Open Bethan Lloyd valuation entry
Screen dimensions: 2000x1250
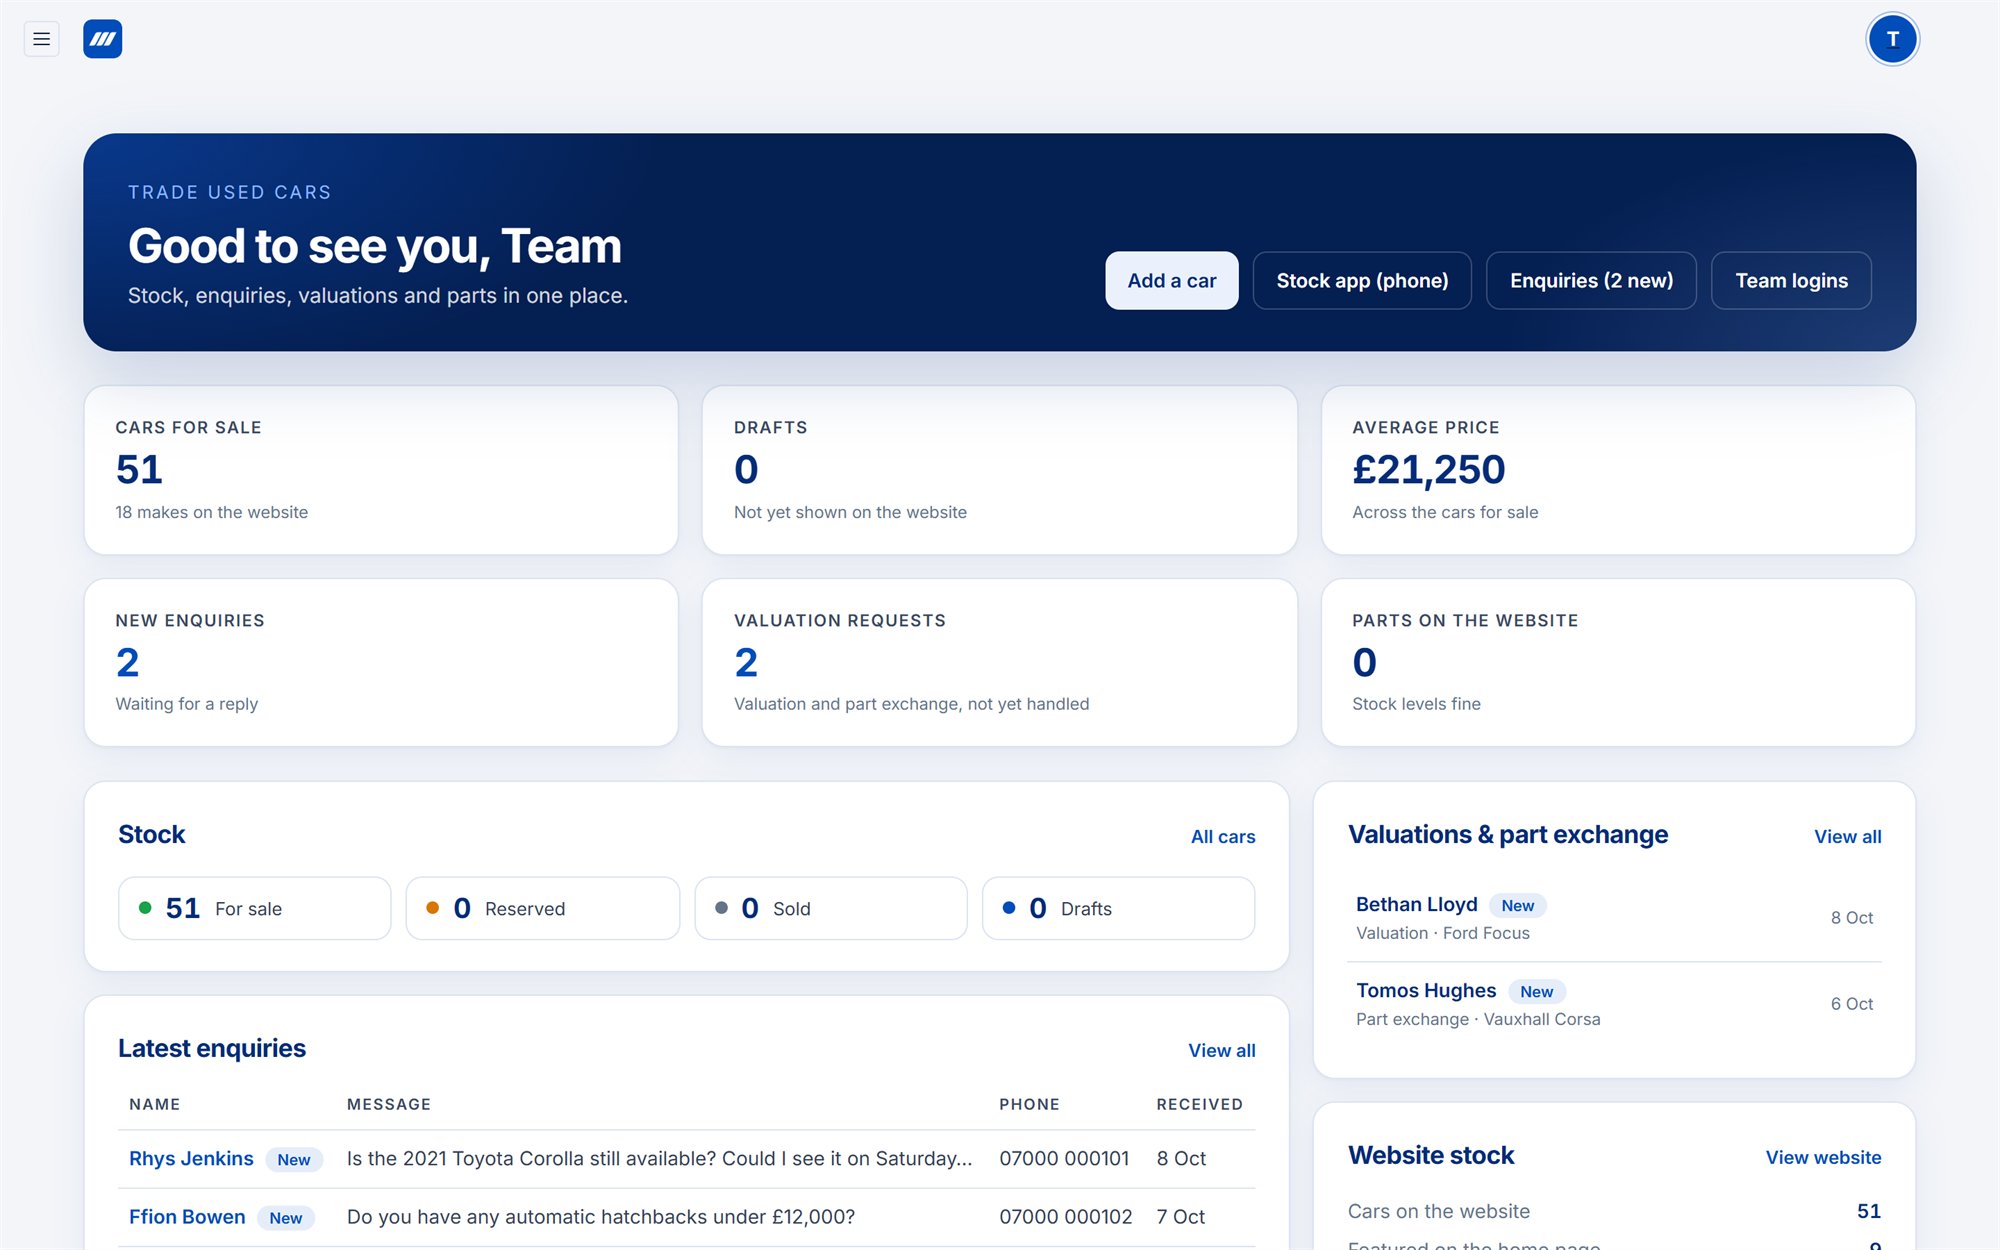[1614, 918]
